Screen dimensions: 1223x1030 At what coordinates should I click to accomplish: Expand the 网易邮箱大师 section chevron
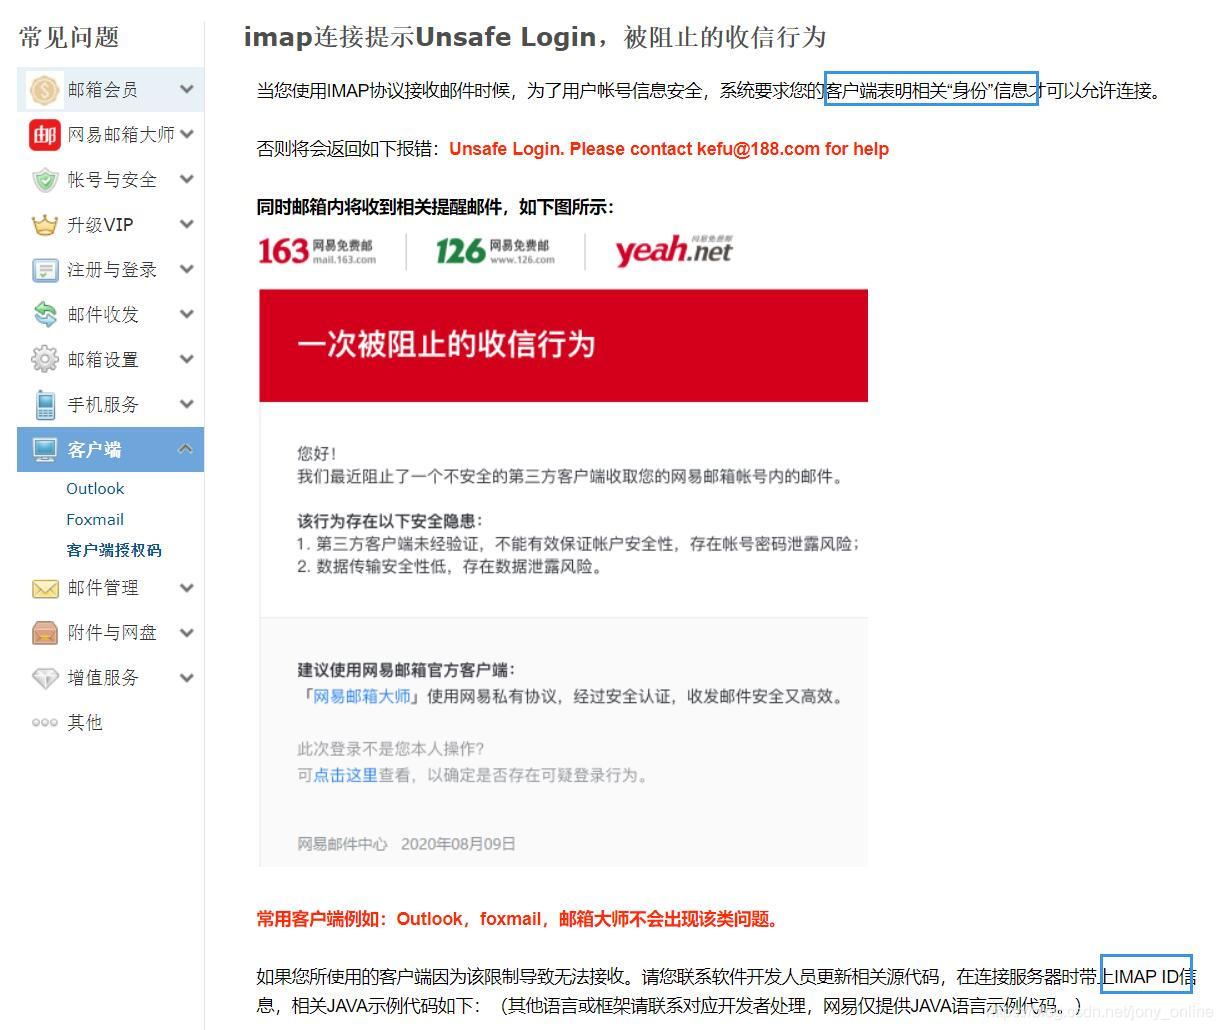point(186,134)
